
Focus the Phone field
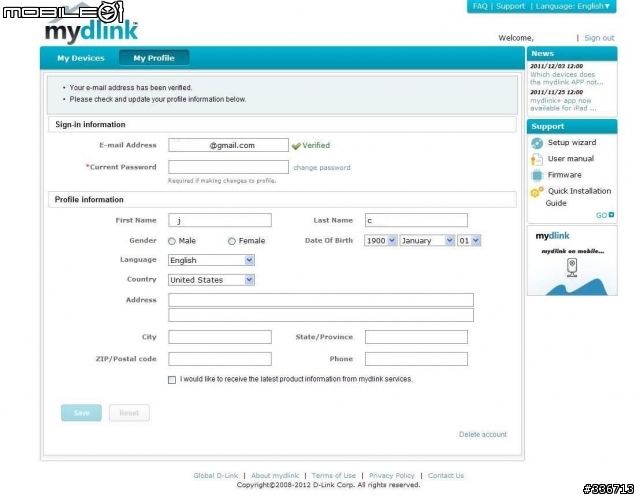click(416, 359)
